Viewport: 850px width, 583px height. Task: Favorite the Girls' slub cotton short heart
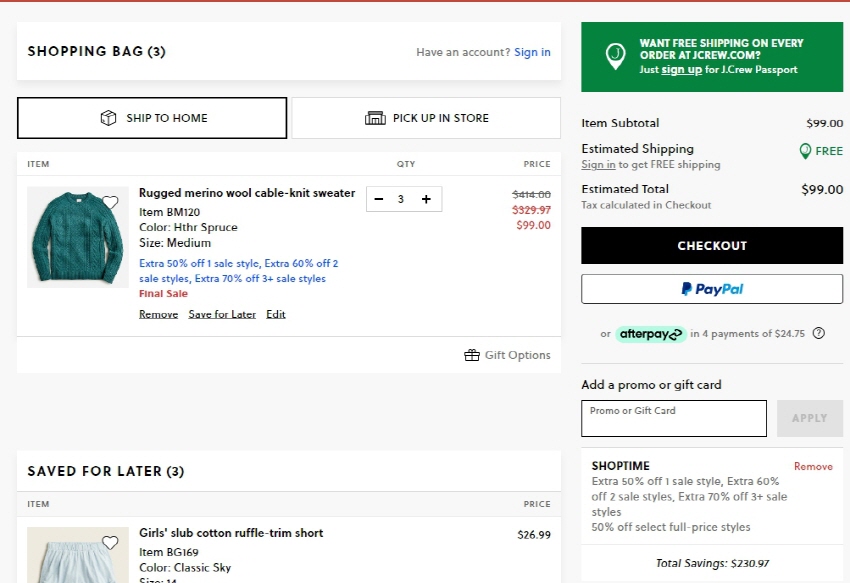pyautogui.click(x=110, y=542)
